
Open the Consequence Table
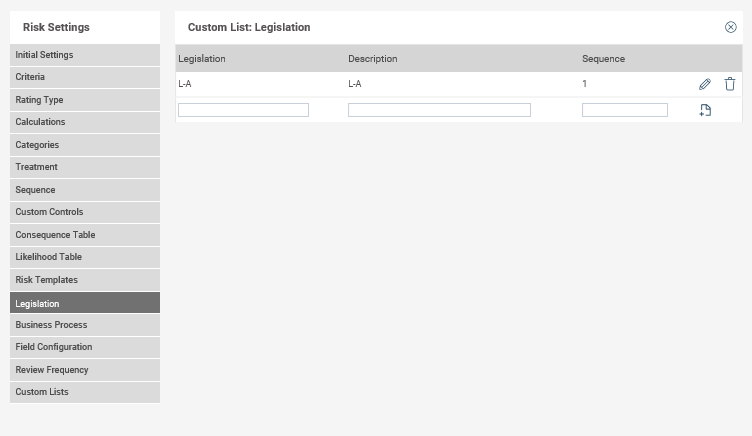[x=85, y=235]
